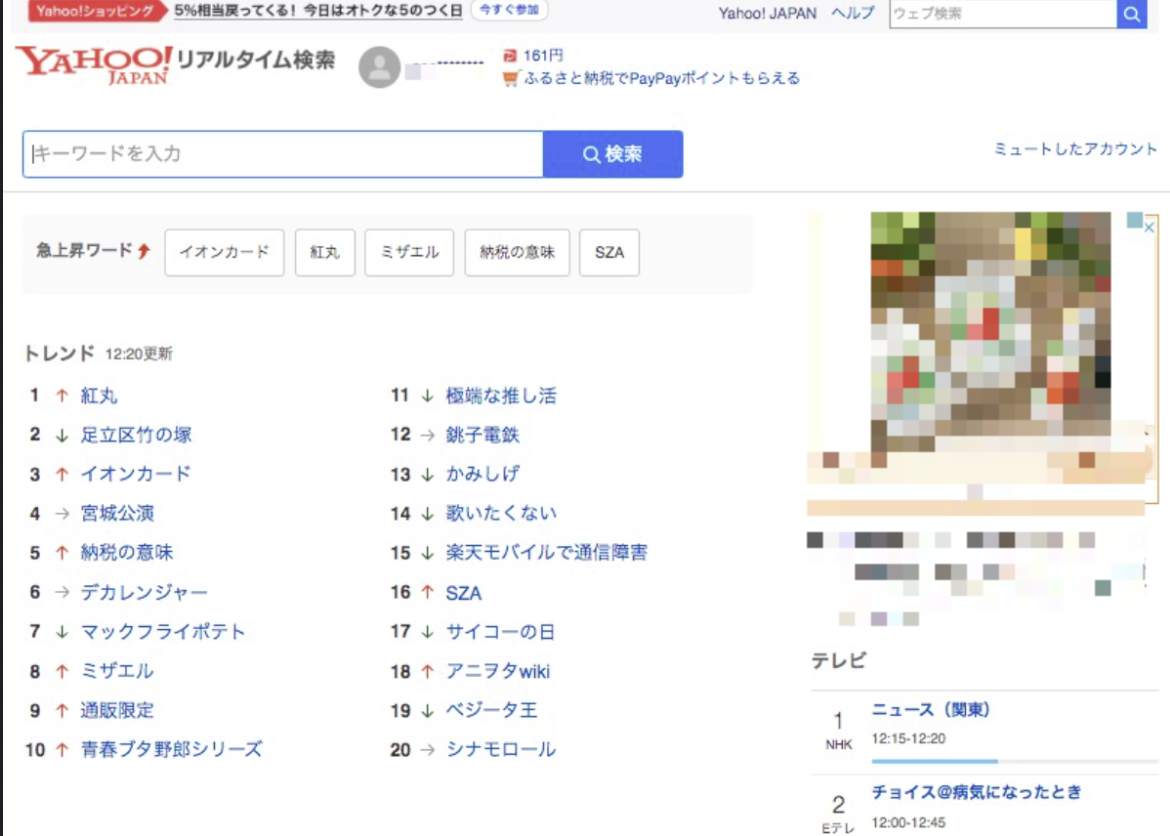Open trend 2 足立区竹の塚

(x=136, y=434)
